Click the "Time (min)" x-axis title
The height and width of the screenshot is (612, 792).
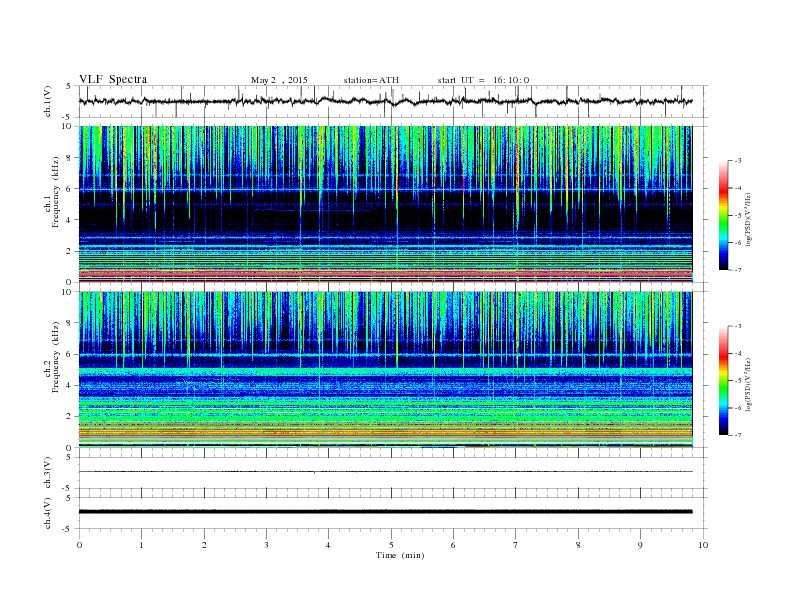click(400, 555)
